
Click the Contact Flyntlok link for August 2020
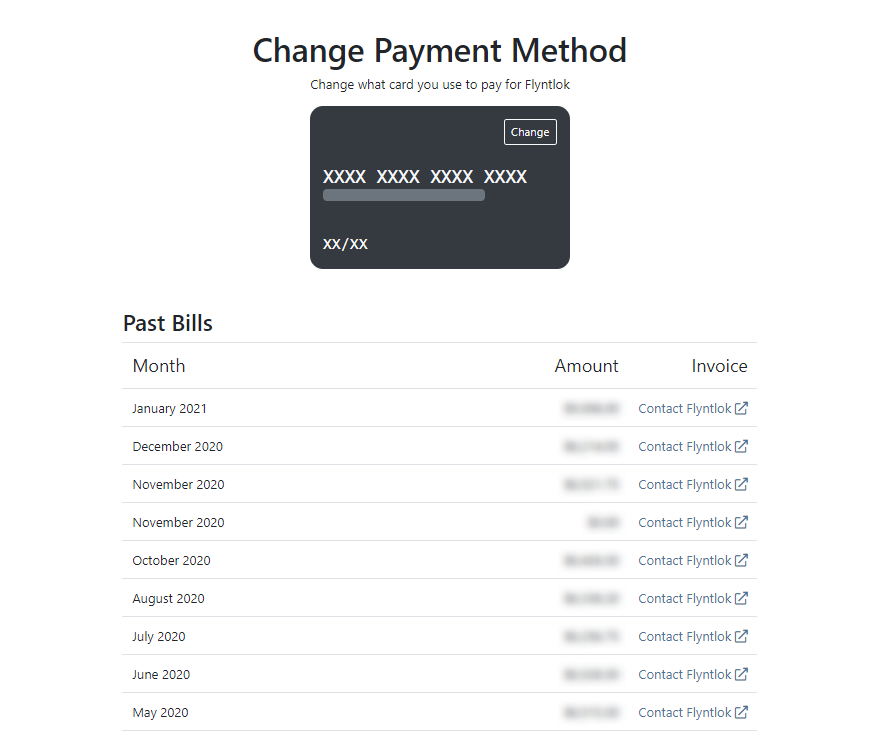685,599
